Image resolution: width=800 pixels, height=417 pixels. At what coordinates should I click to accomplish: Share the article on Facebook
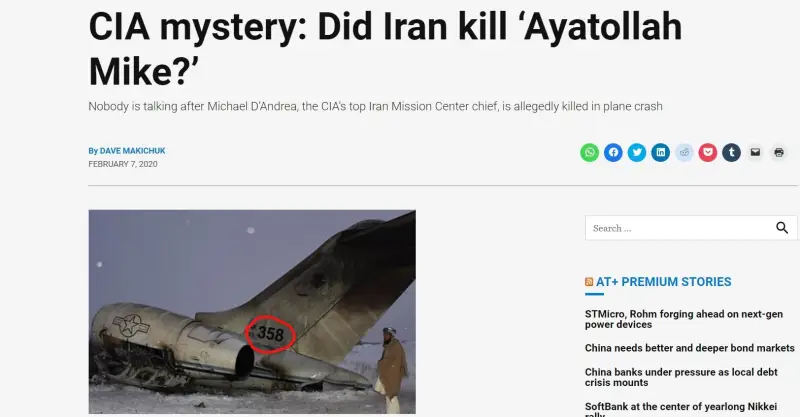click(x=613, y=153)
